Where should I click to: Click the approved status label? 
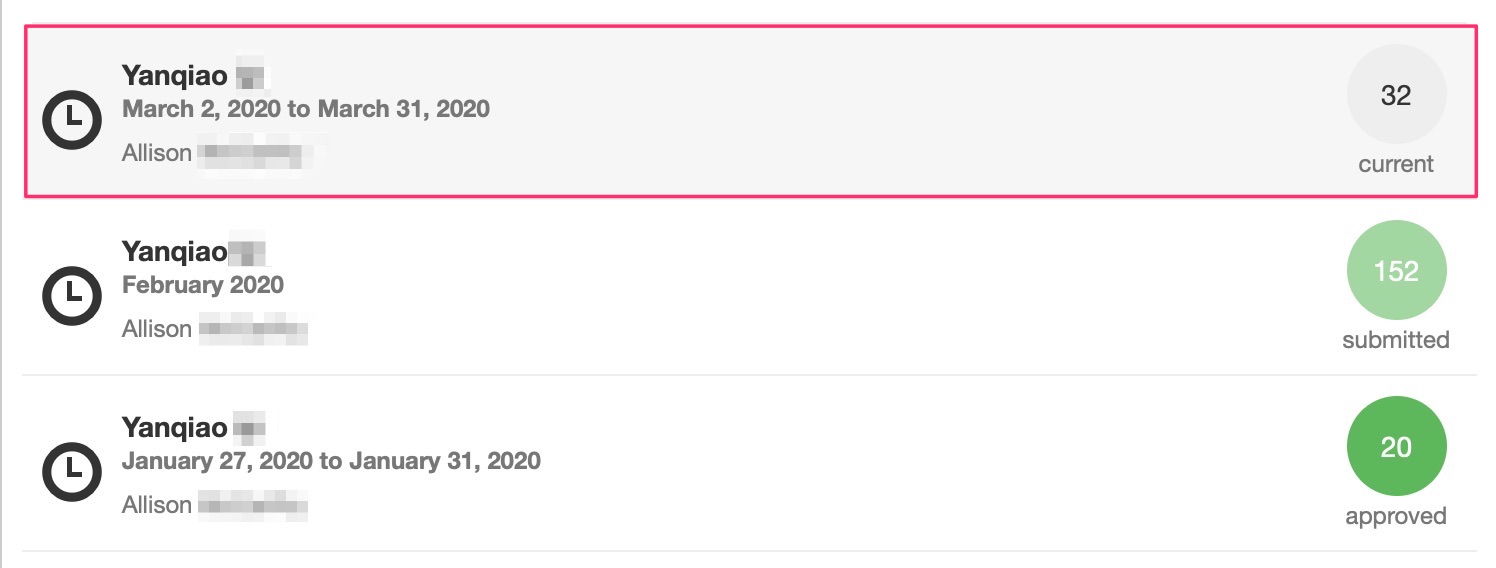point(1396,516)
